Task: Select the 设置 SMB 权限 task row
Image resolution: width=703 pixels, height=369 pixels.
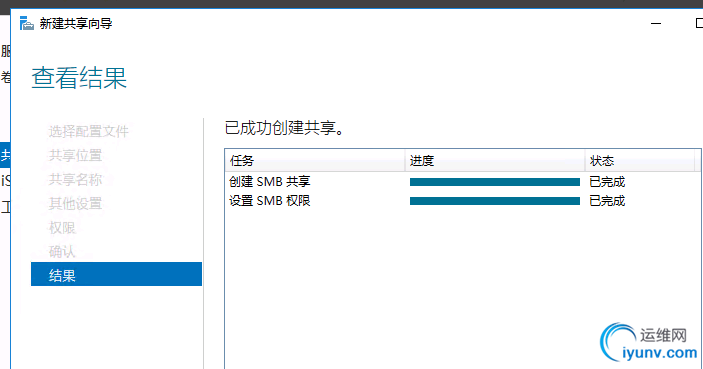Action: pyautogui.click(x=462, y=200)
